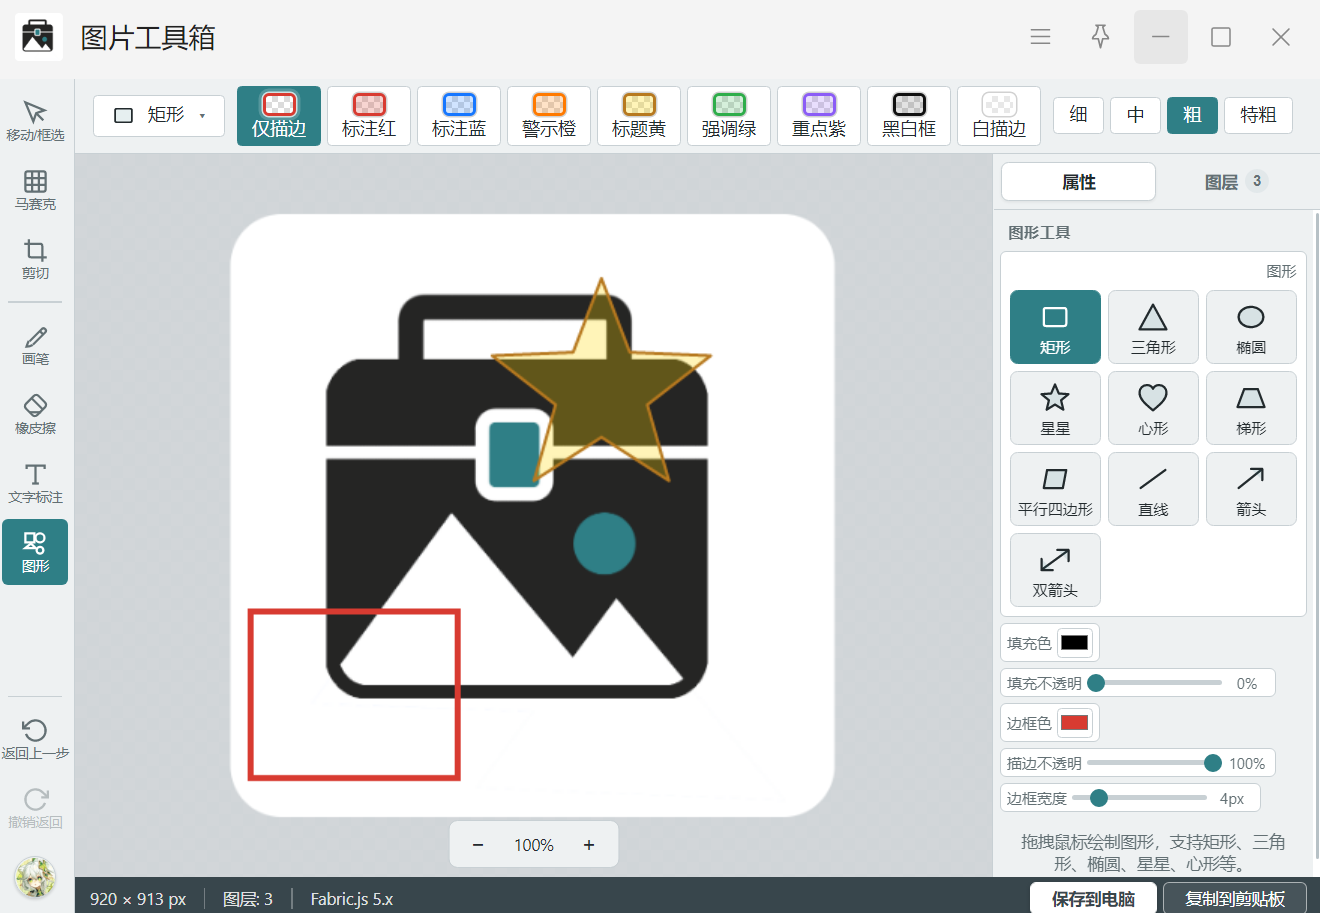Switch to the 属性 properties tab

pos(1078,182)
